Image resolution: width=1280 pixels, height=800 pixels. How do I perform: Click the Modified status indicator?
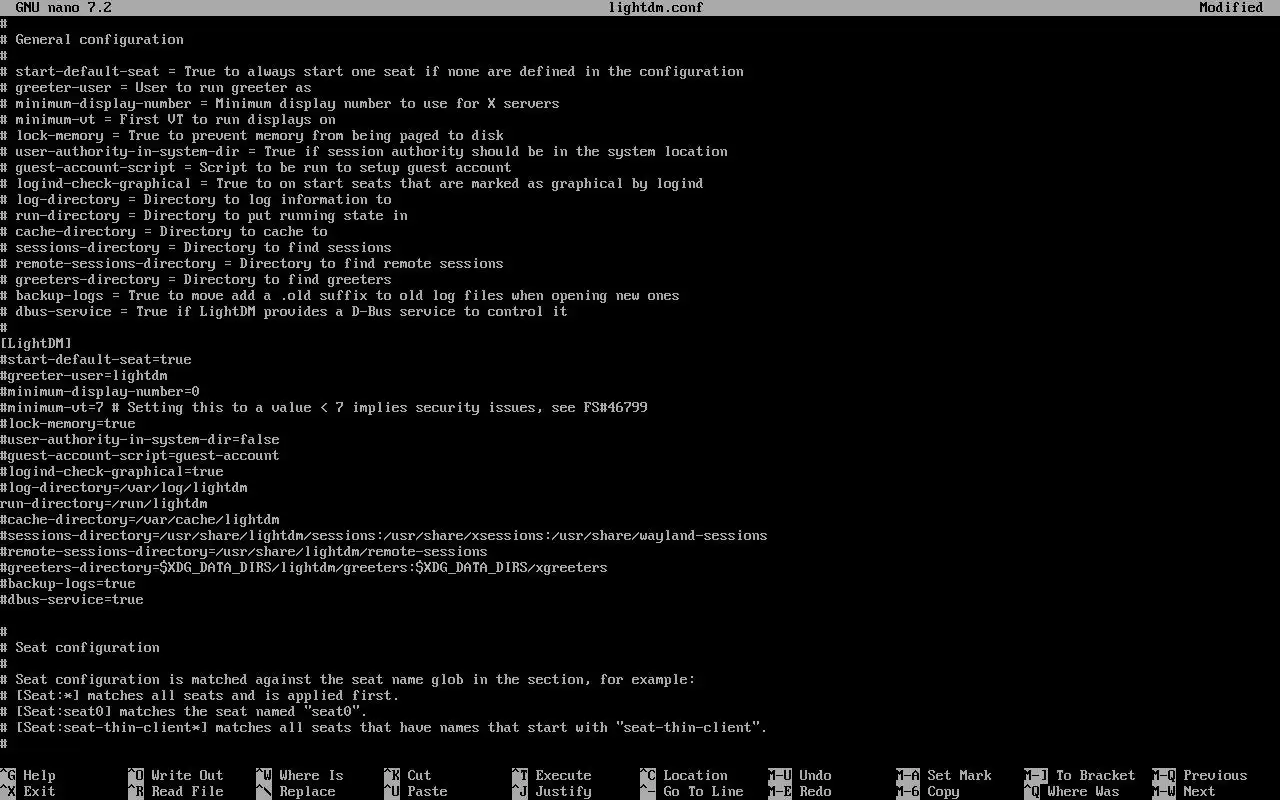point(1231,7)
